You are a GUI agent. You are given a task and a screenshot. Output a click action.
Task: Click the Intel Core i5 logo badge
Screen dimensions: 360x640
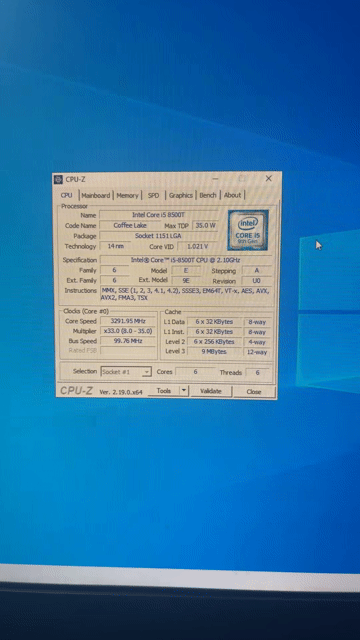[x=248, y=230]
